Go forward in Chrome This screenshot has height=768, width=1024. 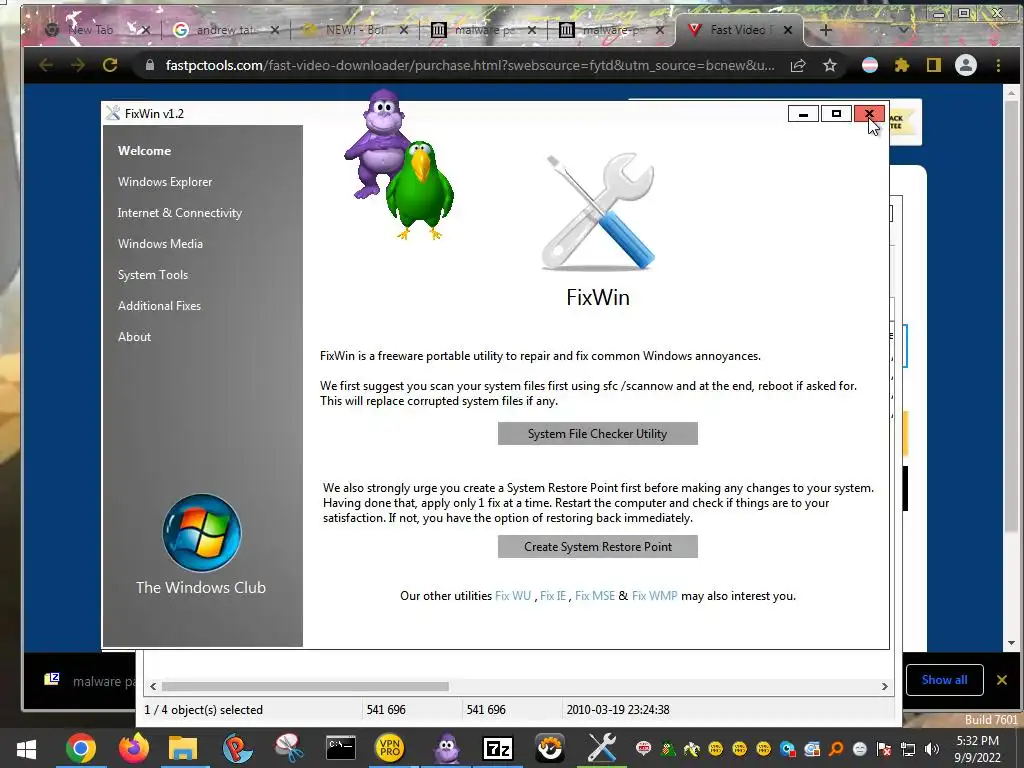(x=78, y=65)
